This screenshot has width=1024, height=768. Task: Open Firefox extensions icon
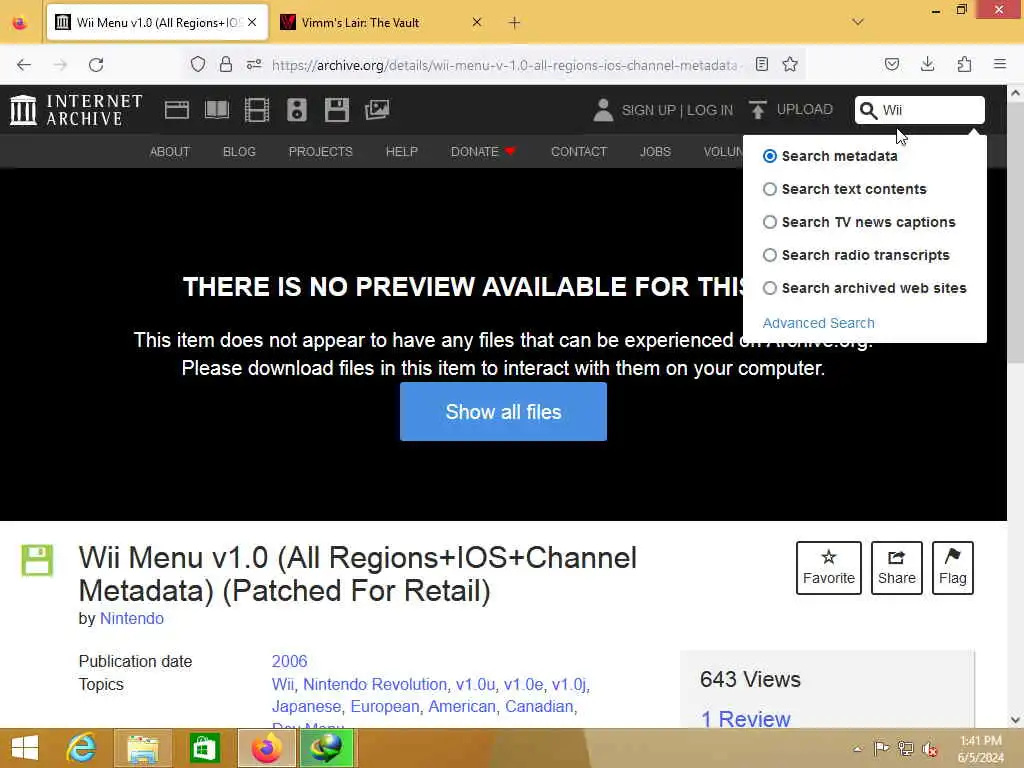click(x=964, y=64)
